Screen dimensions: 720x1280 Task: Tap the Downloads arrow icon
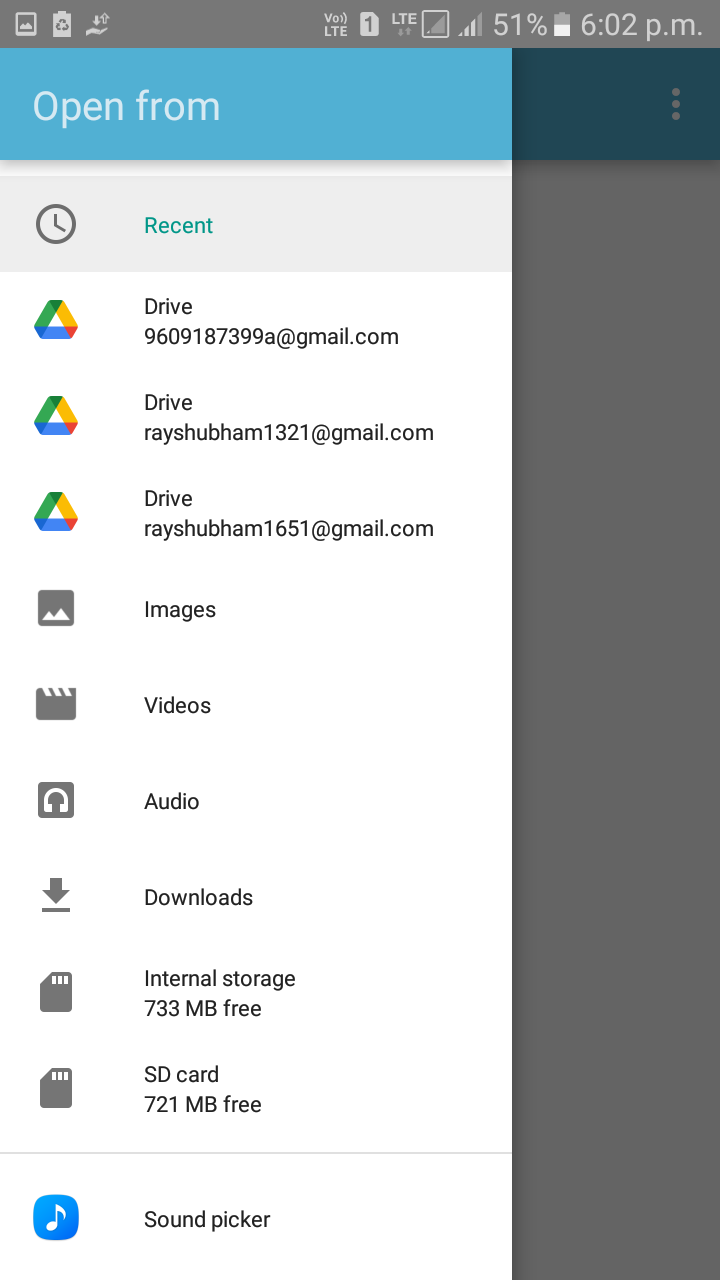[56, 895]
